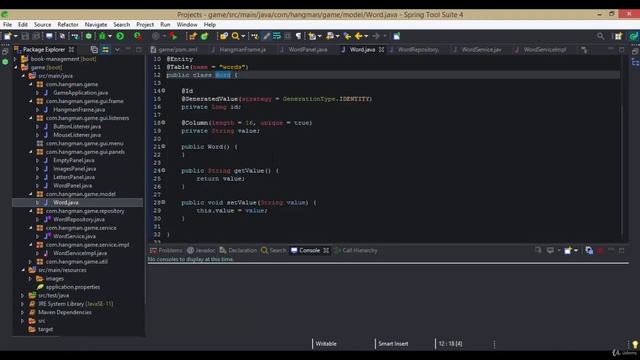Toggle Link with Editor in Package Explorer
640x360 pixels.
pyautogui.click(x=105, y=49)
